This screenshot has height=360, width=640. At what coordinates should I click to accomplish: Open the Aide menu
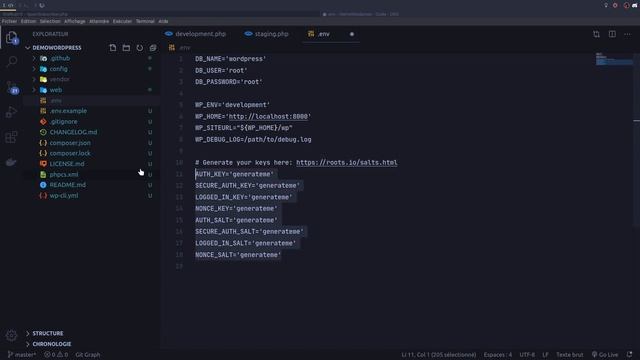(163, 21)
